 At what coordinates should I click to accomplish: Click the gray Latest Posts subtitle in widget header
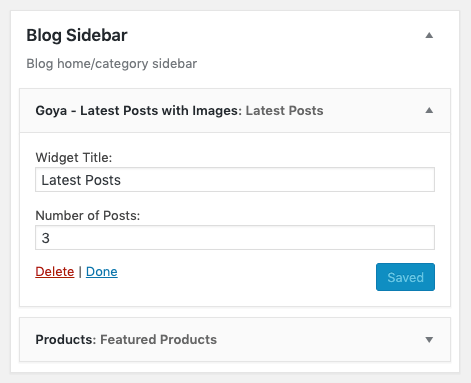284,111
